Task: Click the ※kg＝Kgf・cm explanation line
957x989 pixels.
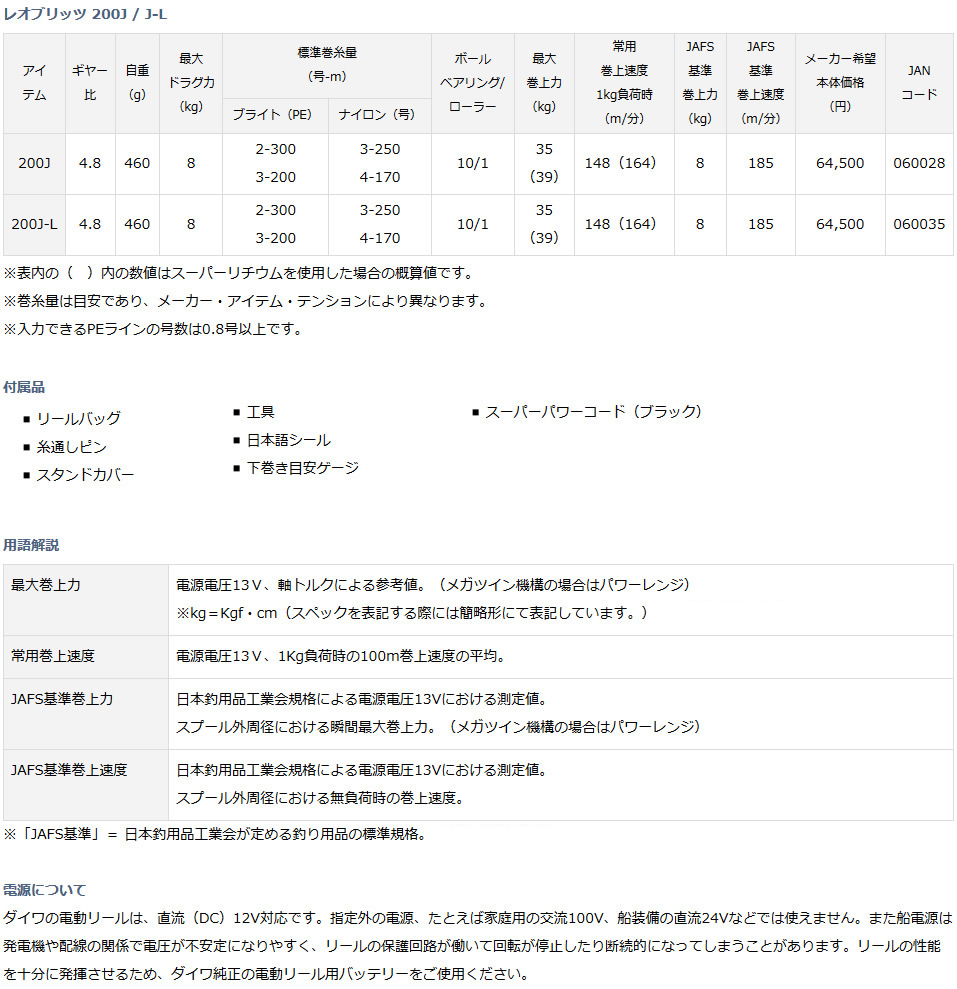Action: point(412,613)
